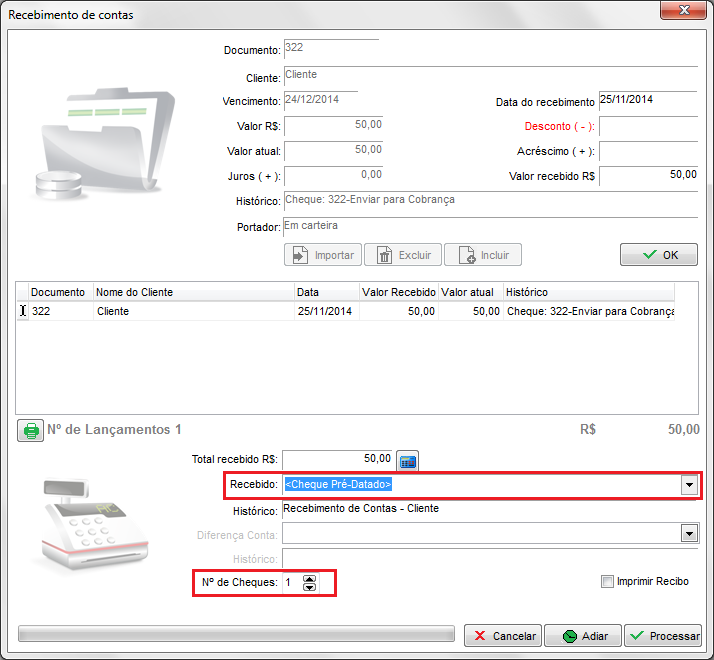This screenshot has height=660, width=714.
Task: Click the Adiar button
Action: click(583, 636)
